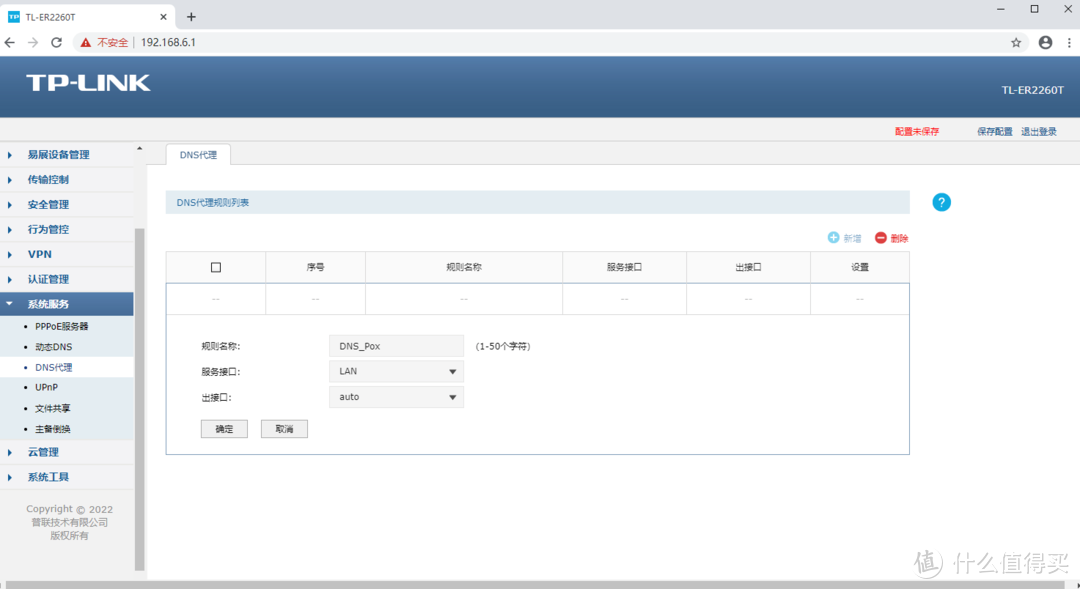The height and width of the screenshot is (589, 1080).
Task: Click the 确定 confirm button
Action: pyautogui.click(x=224, y=429)
